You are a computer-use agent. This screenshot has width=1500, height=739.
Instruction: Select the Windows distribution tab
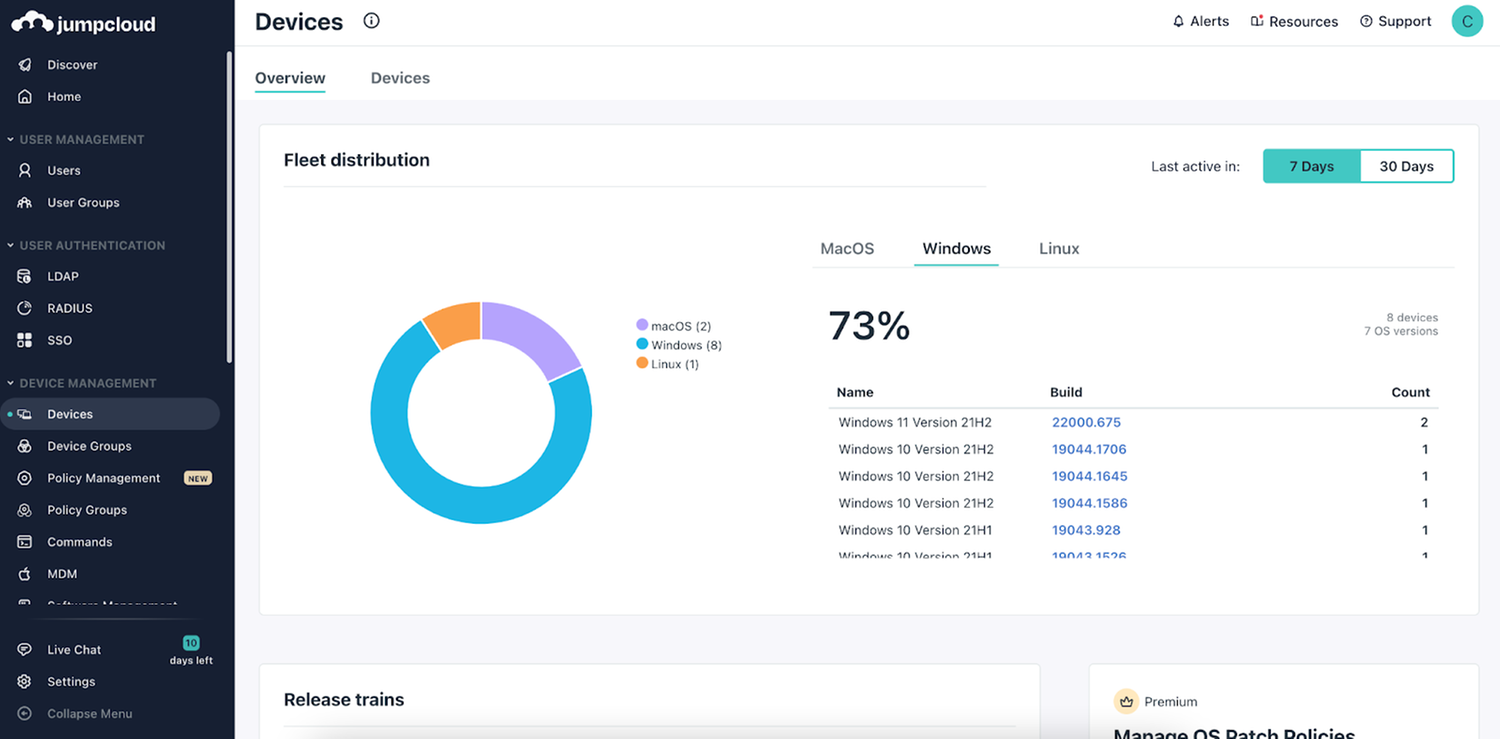click(957, 249)
